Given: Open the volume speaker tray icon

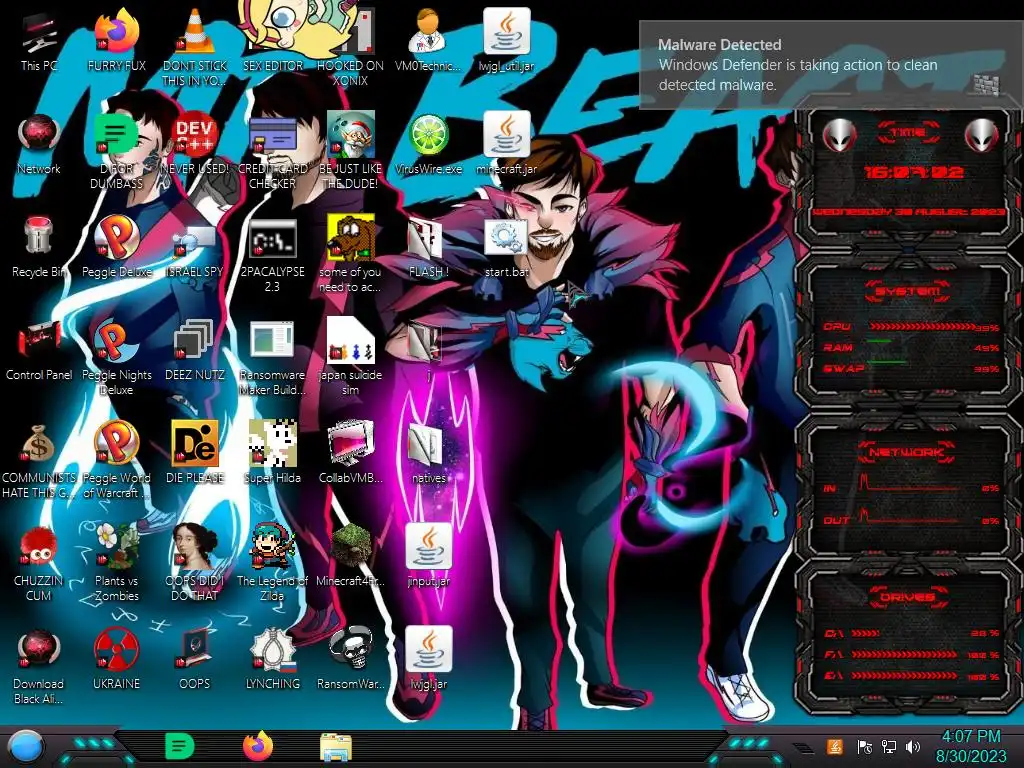Looking at the screenshot, I should pyautogui.click(x=913, y=746).
